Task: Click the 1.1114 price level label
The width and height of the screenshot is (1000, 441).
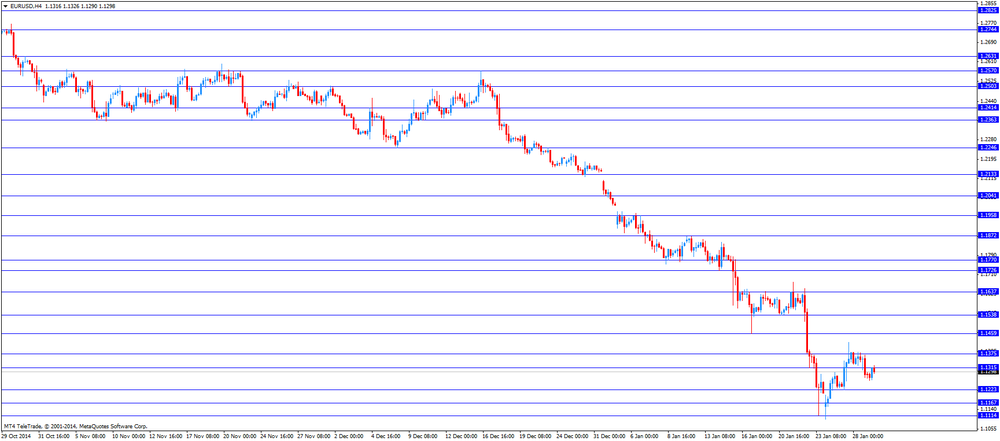Action: 987,415
